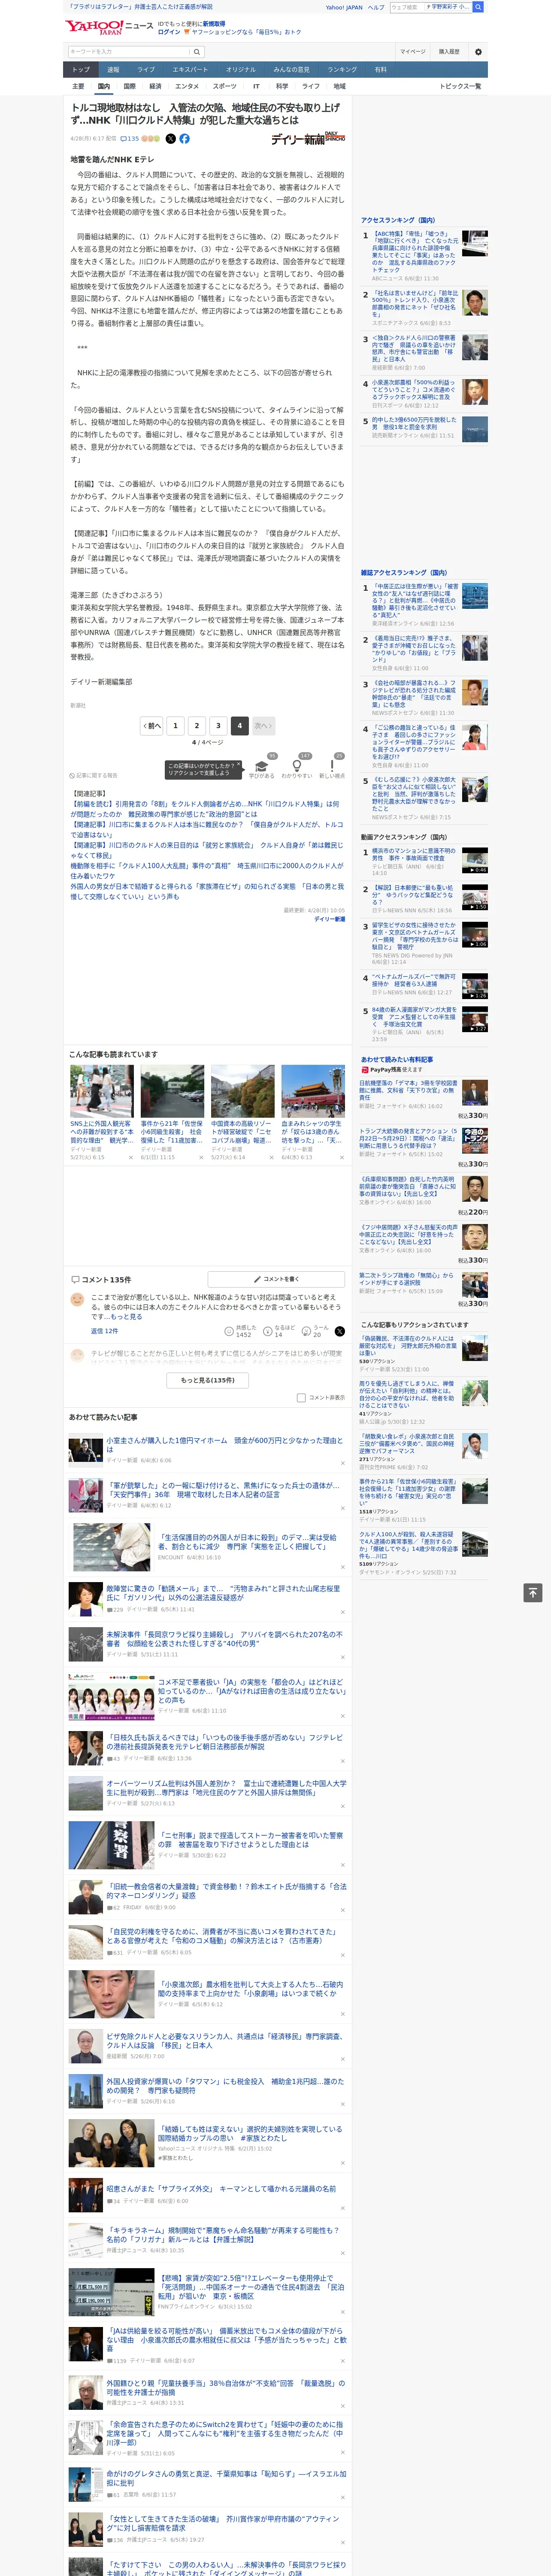Click first commenter's avatar icon

[77, 1299]
